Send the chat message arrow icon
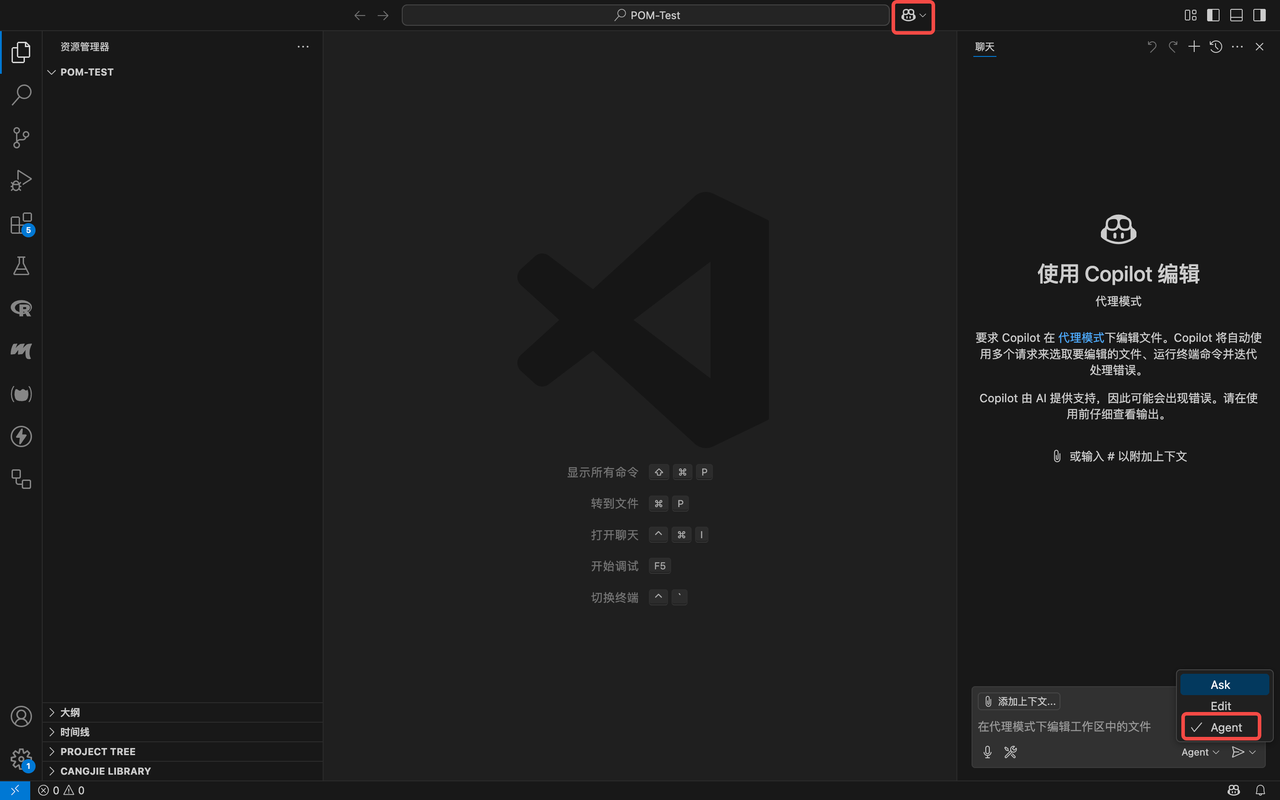Image resolution: width=1280 pixels, height=800 pixels. 1238,752
